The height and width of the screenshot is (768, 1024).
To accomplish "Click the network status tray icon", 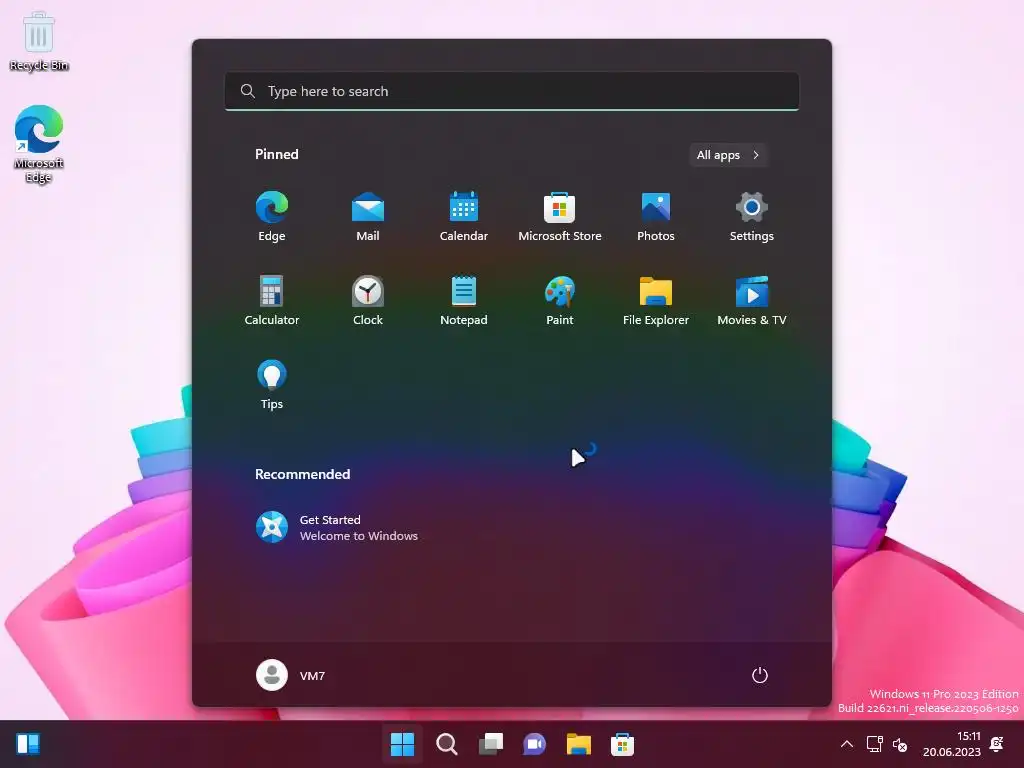I will (x=874, y=744).
